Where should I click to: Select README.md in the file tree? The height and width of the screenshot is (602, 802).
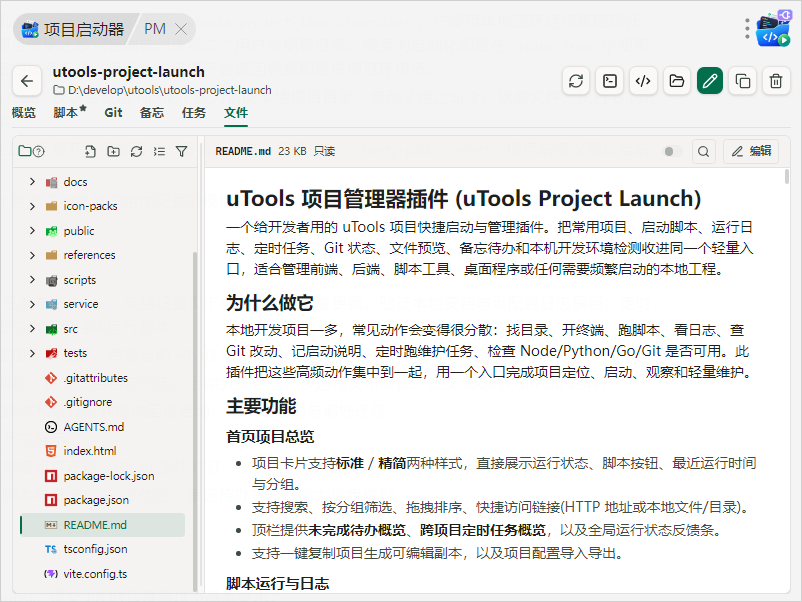(103, 525)
